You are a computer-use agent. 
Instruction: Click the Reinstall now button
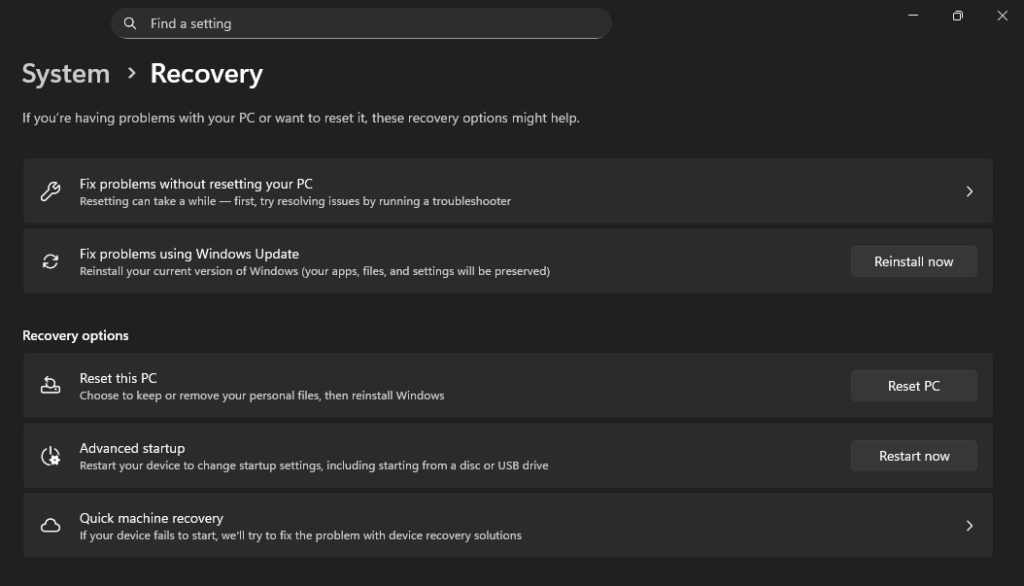913,261
